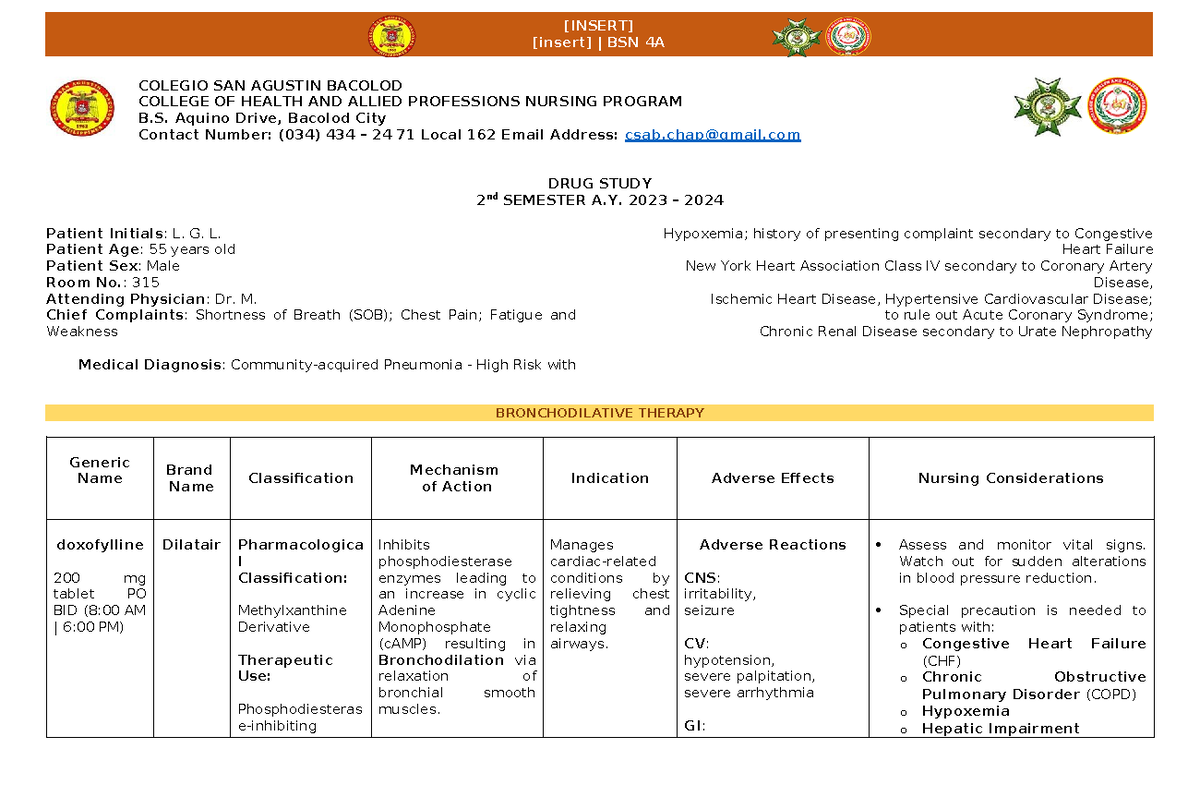Click the Nursing Considerations column header
Screen dimensions: 1200x785
(x=1010, y=478)
